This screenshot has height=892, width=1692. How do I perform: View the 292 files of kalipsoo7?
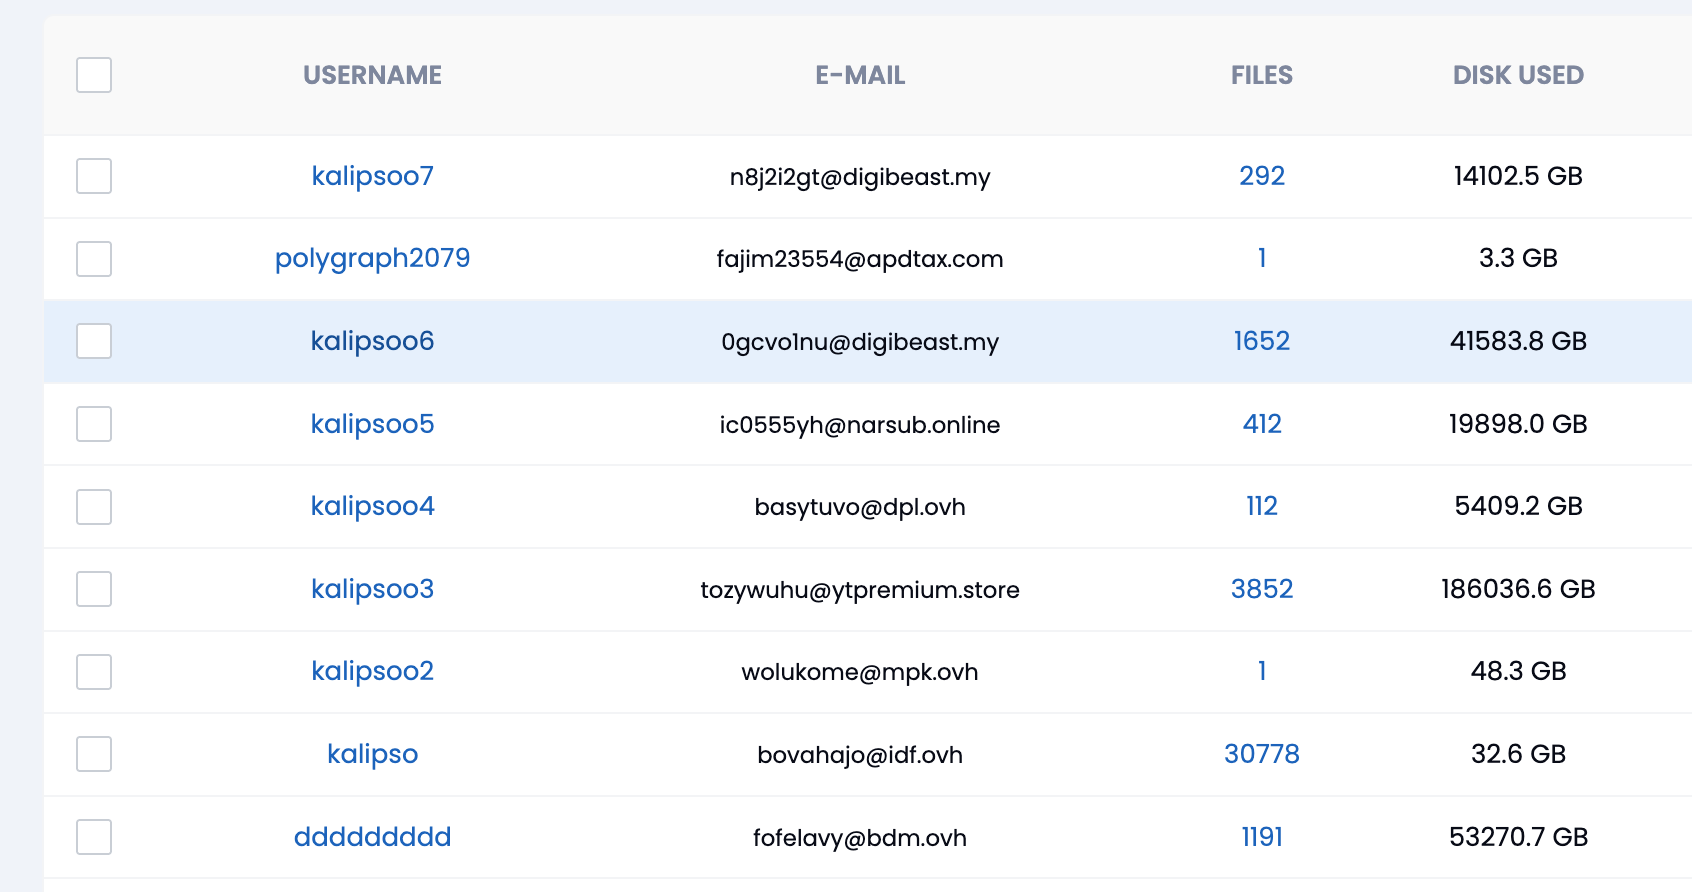click(x=1262, y=176)
